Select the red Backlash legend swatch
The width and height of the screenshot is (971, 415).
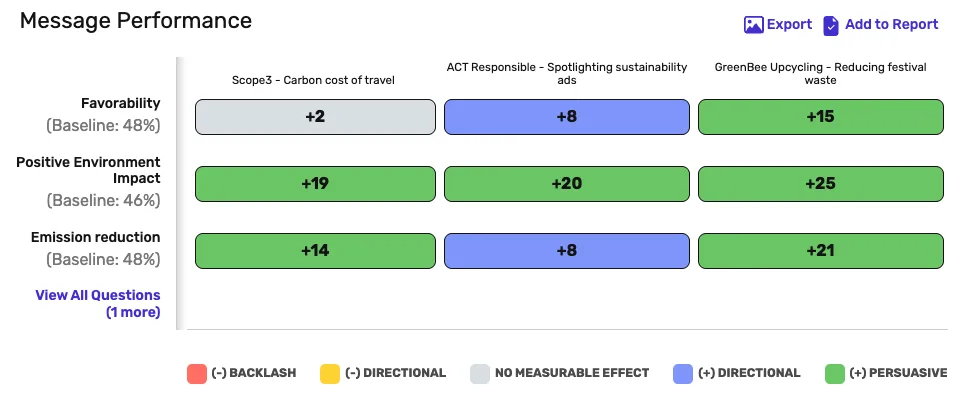point(197,374)
